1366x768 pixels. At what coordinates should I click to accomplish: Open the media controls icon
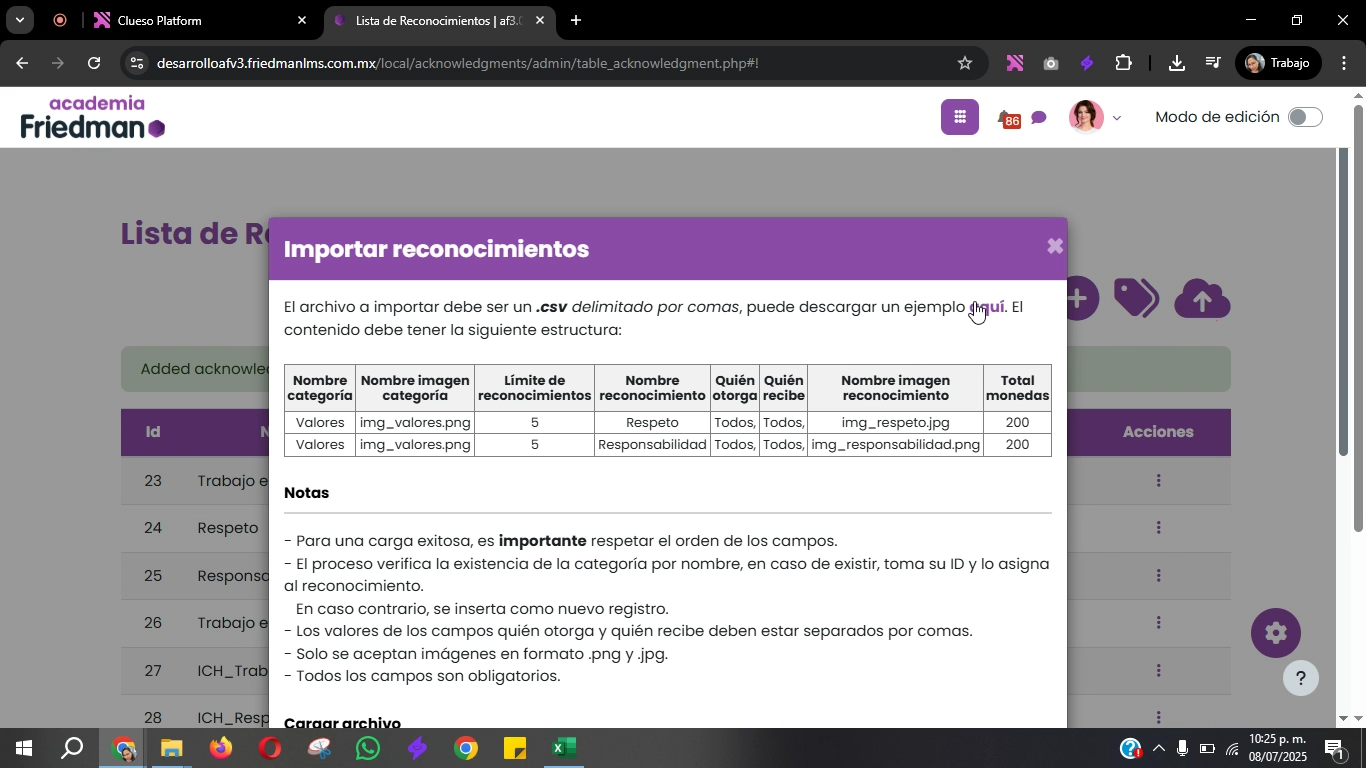(x=1213, y=63)
